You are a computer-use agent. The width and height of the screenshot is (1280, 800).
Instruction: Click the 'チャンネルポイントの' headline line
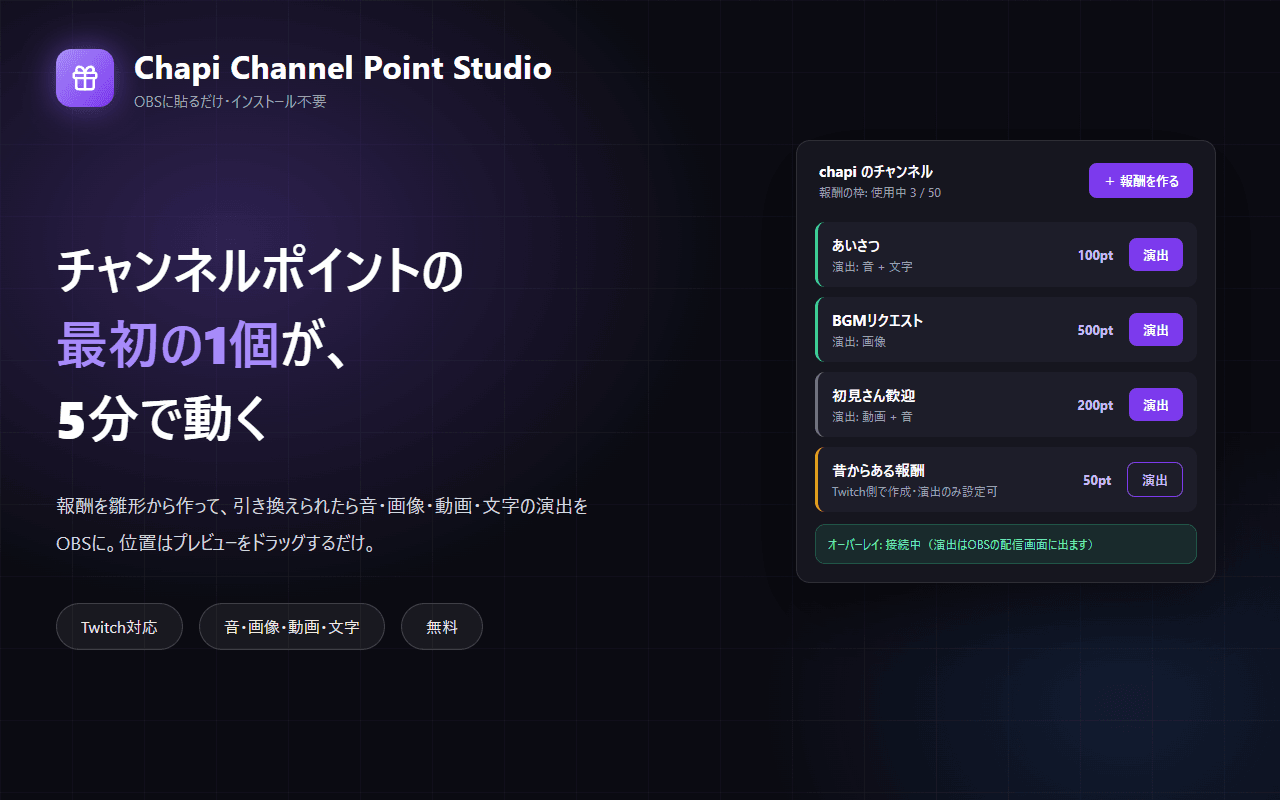coord(260,270)
